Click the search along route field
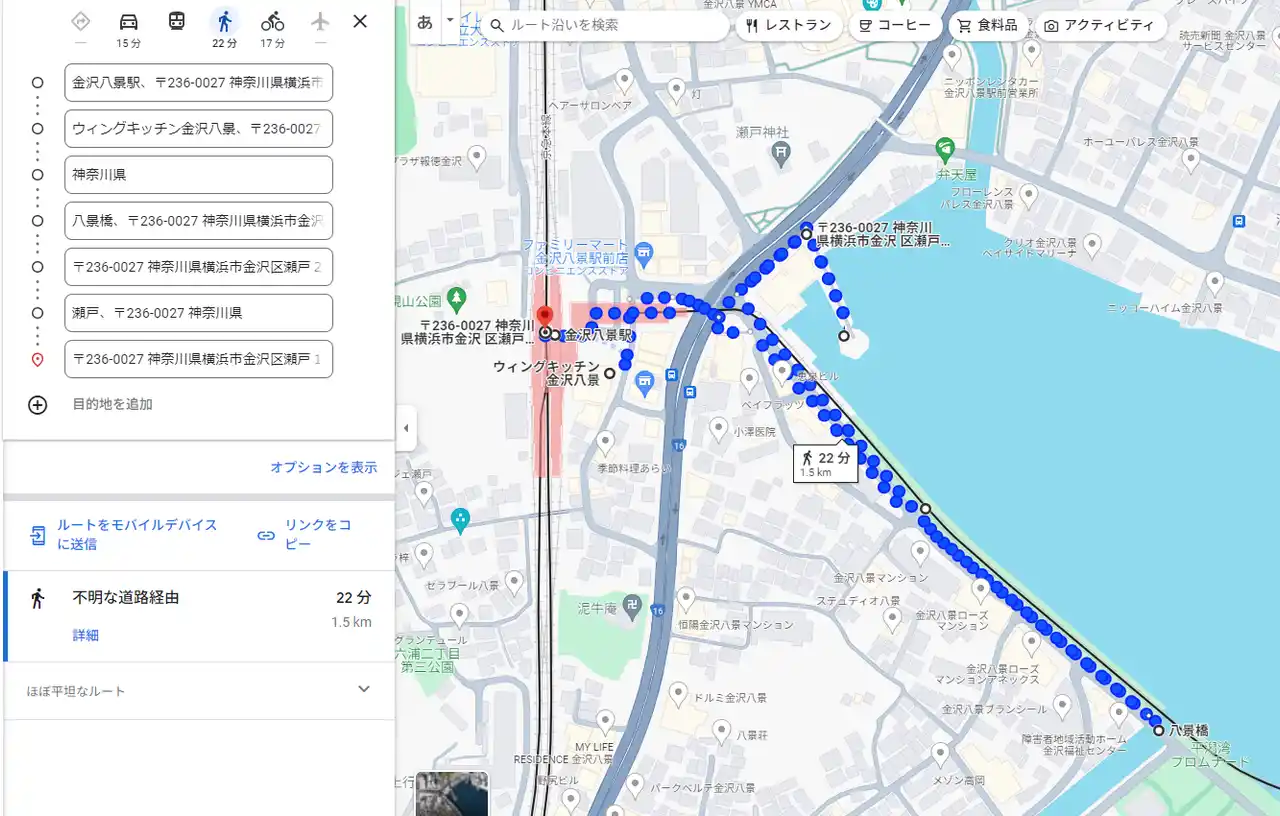This screenshot has width=1280, height=816. tap(612, 25)
